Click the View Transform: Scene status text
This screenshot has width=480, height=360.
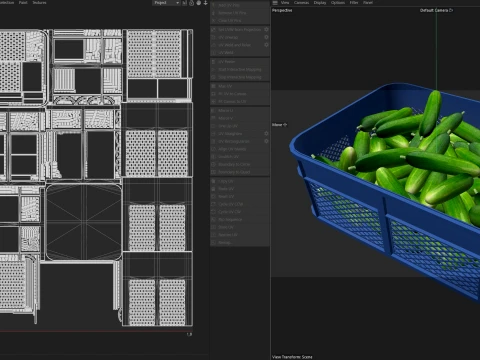(x=292, y=357)
